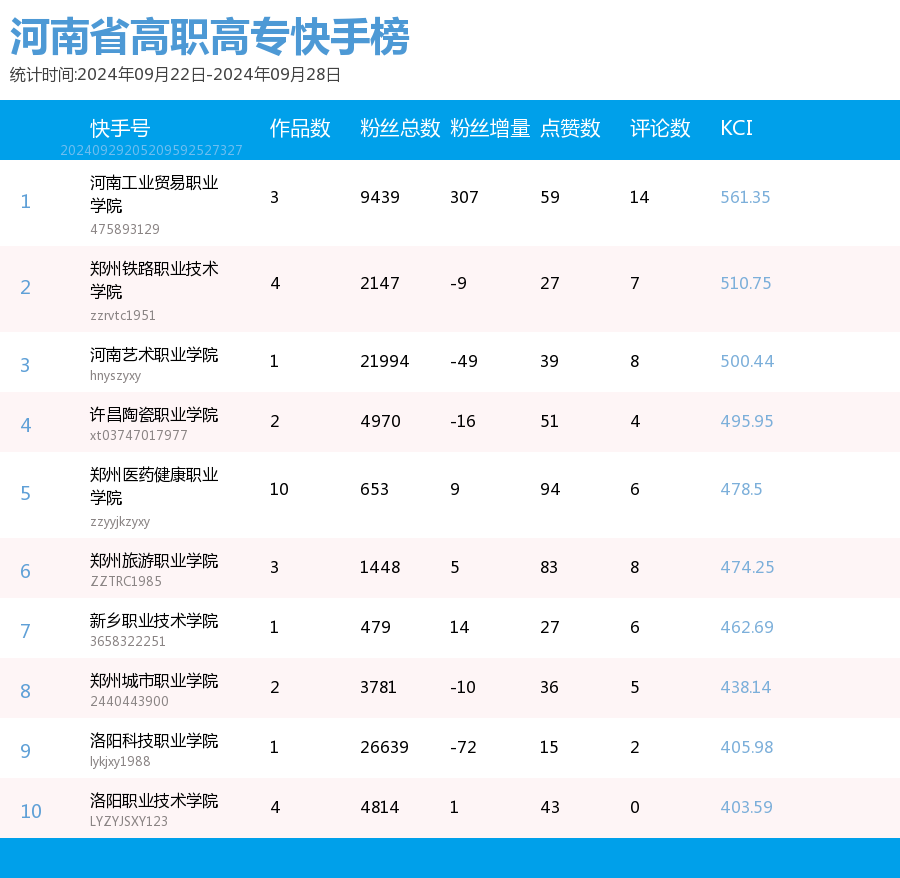Image resolution: width=900 pixels, height=878 pixels.
Task: Click fans total 9439
Action: point(380,197)
